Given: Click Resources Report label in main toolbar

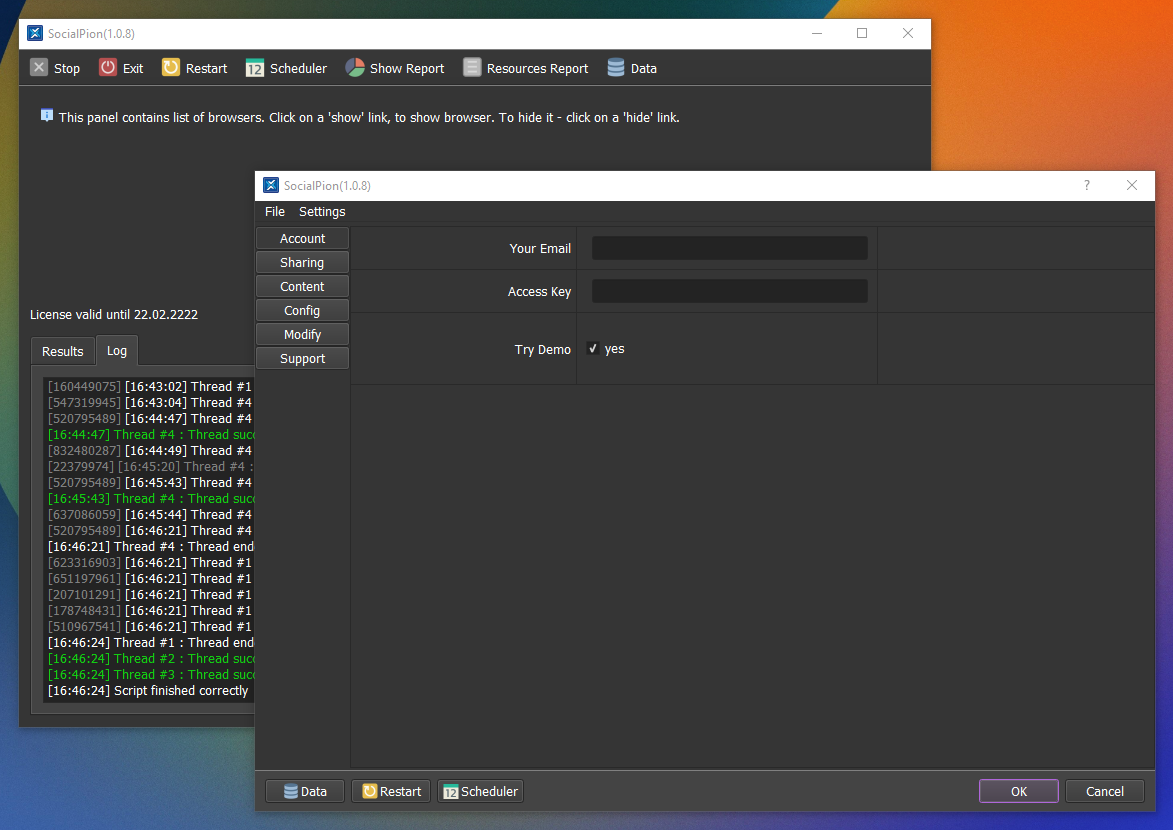Looking at the screenshot, I should tap(537, 68).
